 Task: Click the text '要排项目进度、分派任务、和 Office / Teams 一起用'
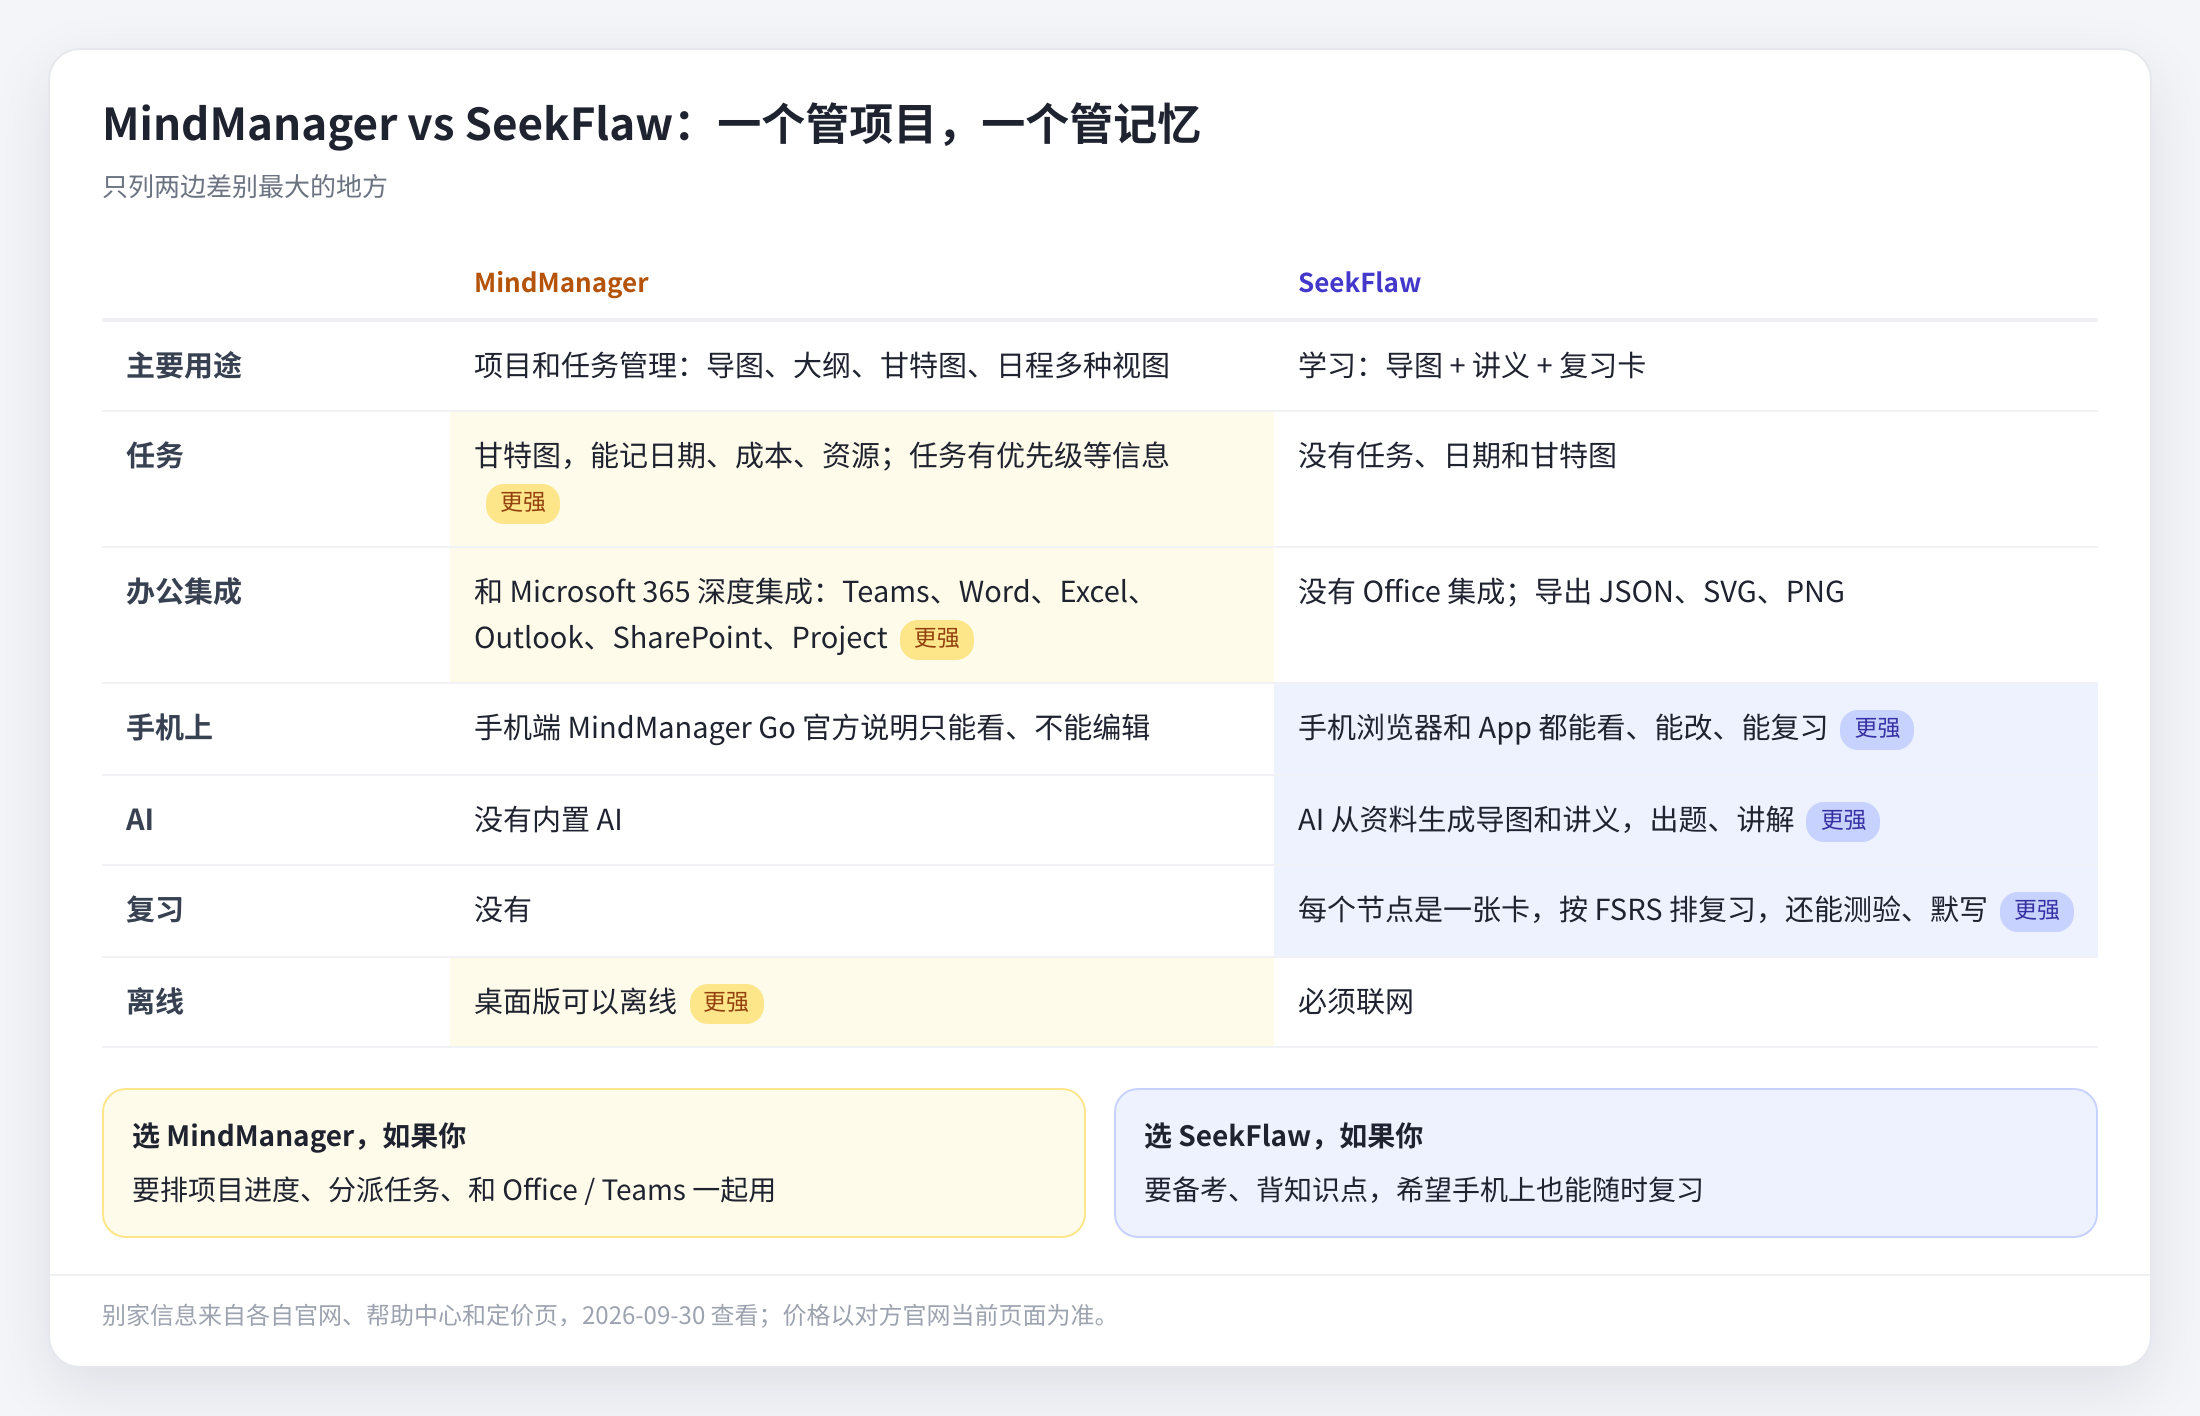pyautogui.click(x=454, y=1190)
